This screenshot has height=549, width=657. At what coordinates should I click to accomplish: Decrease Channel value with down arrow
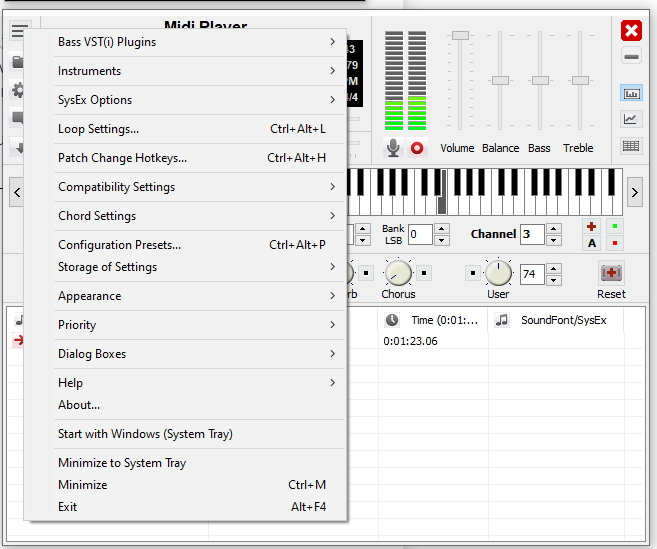554,240
